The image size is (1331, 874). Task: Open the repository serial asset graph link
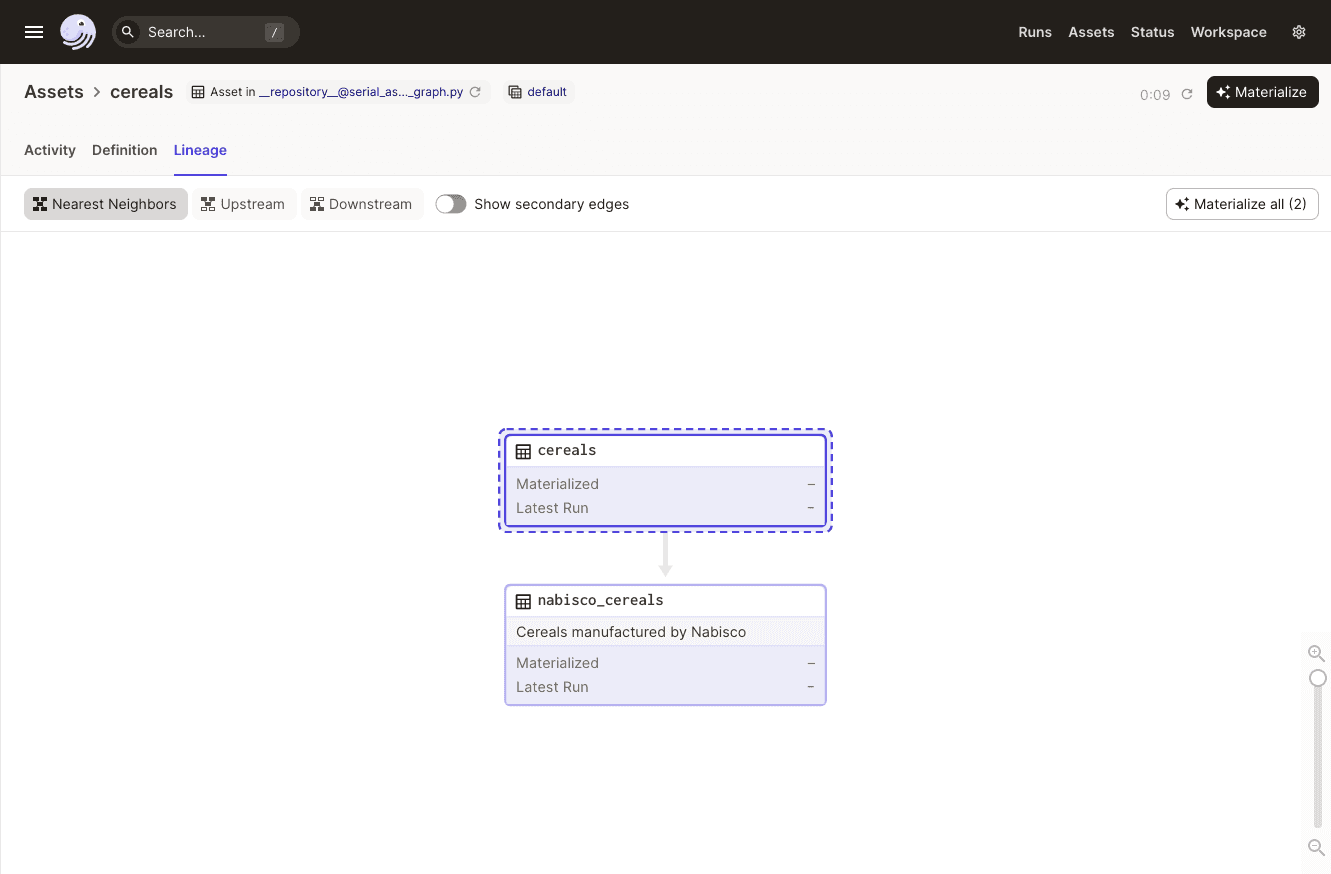click(x=360, y=92)
